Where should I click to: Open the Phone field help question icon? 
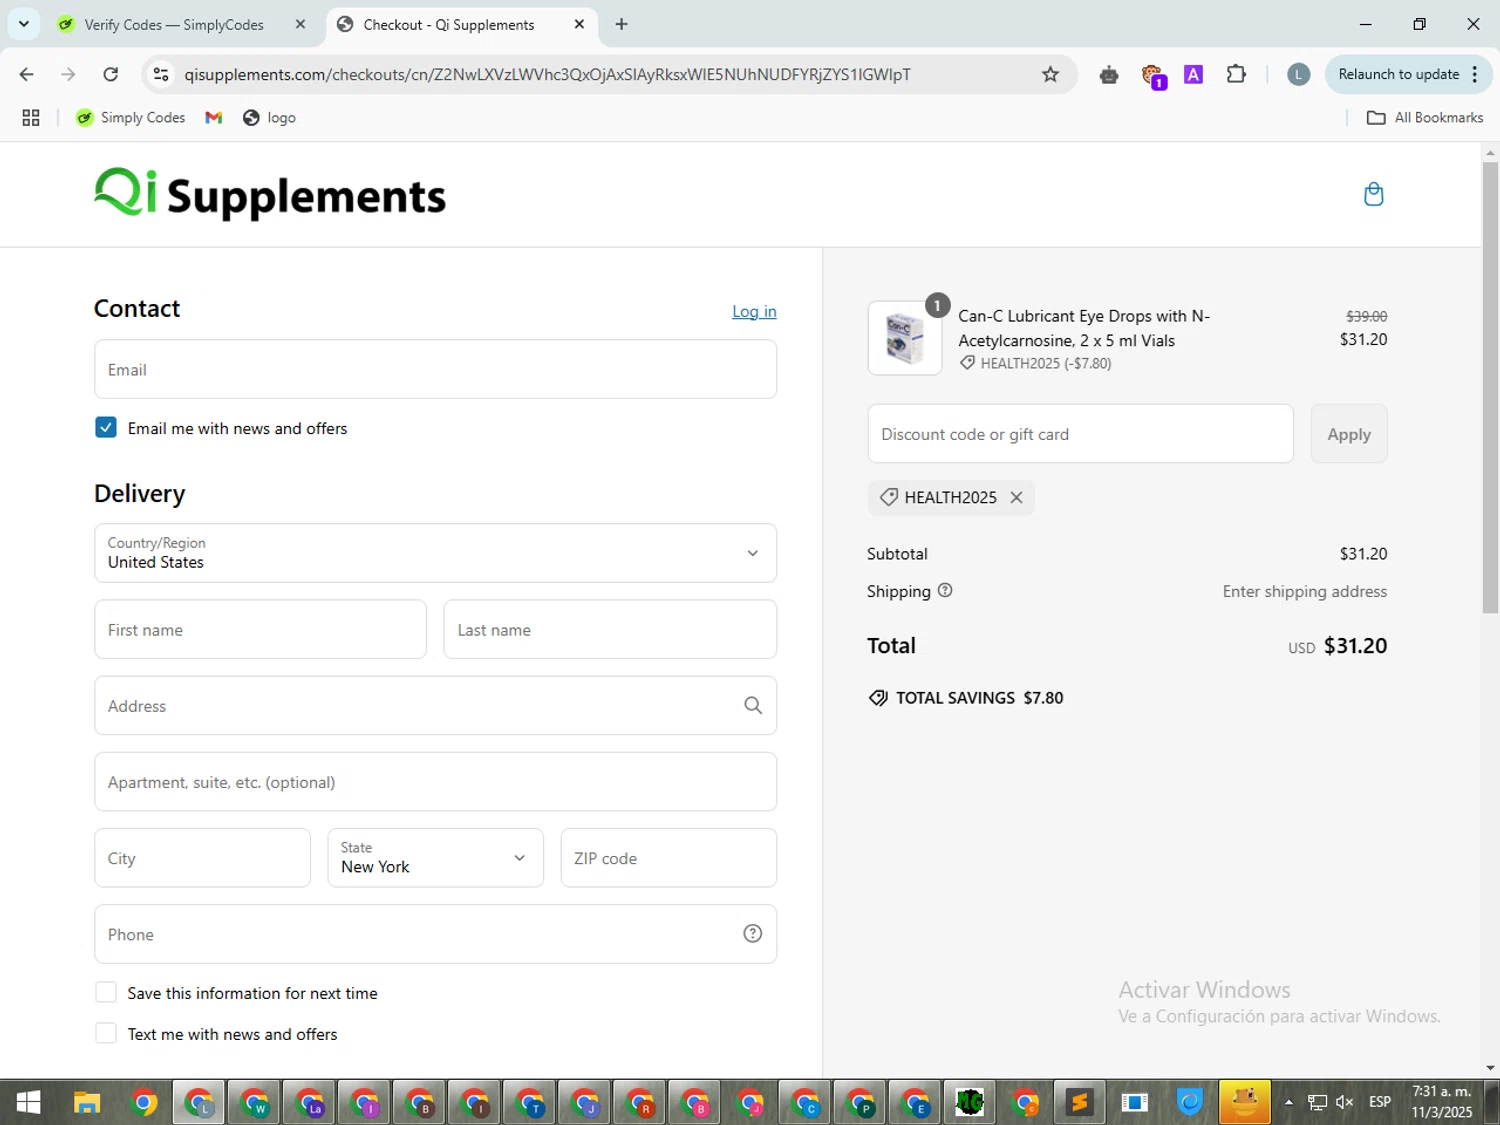pyautogui.click(x=753, y=934)
